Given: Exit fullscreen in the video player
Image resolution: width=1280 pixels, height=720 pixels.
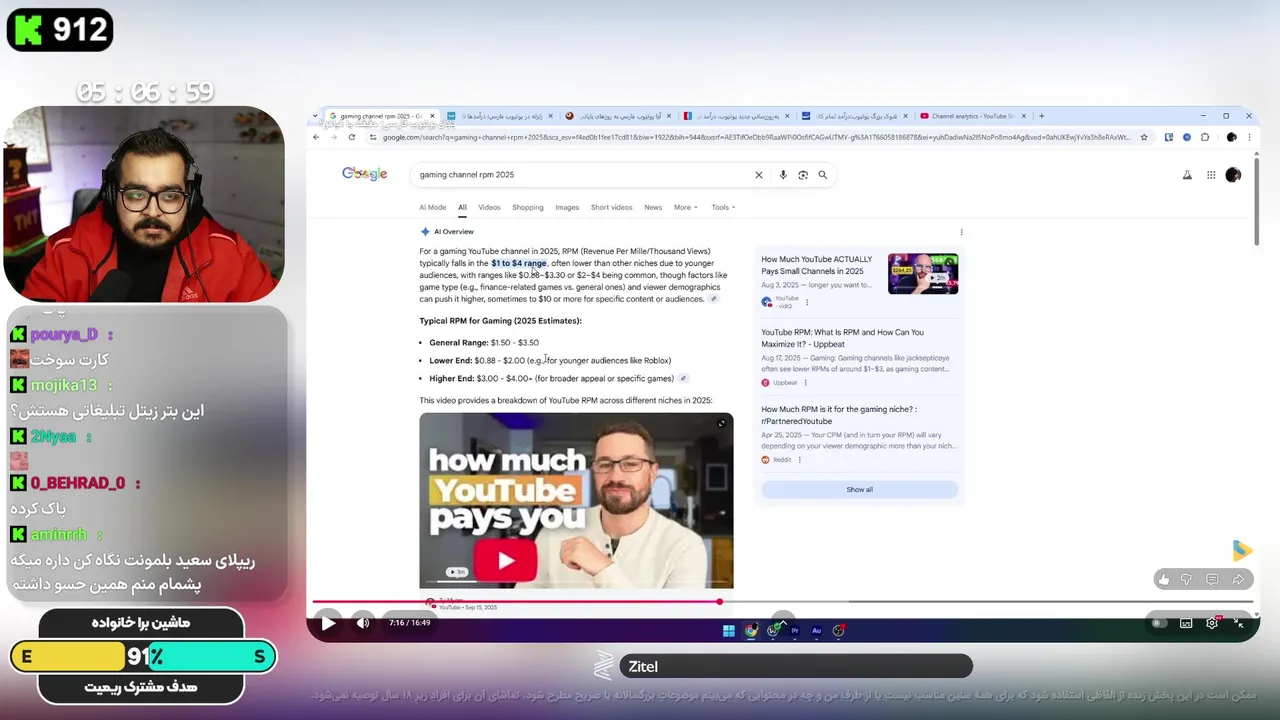Looking at the screenshot, I should pyautogui.click(x=1239, y=623).
